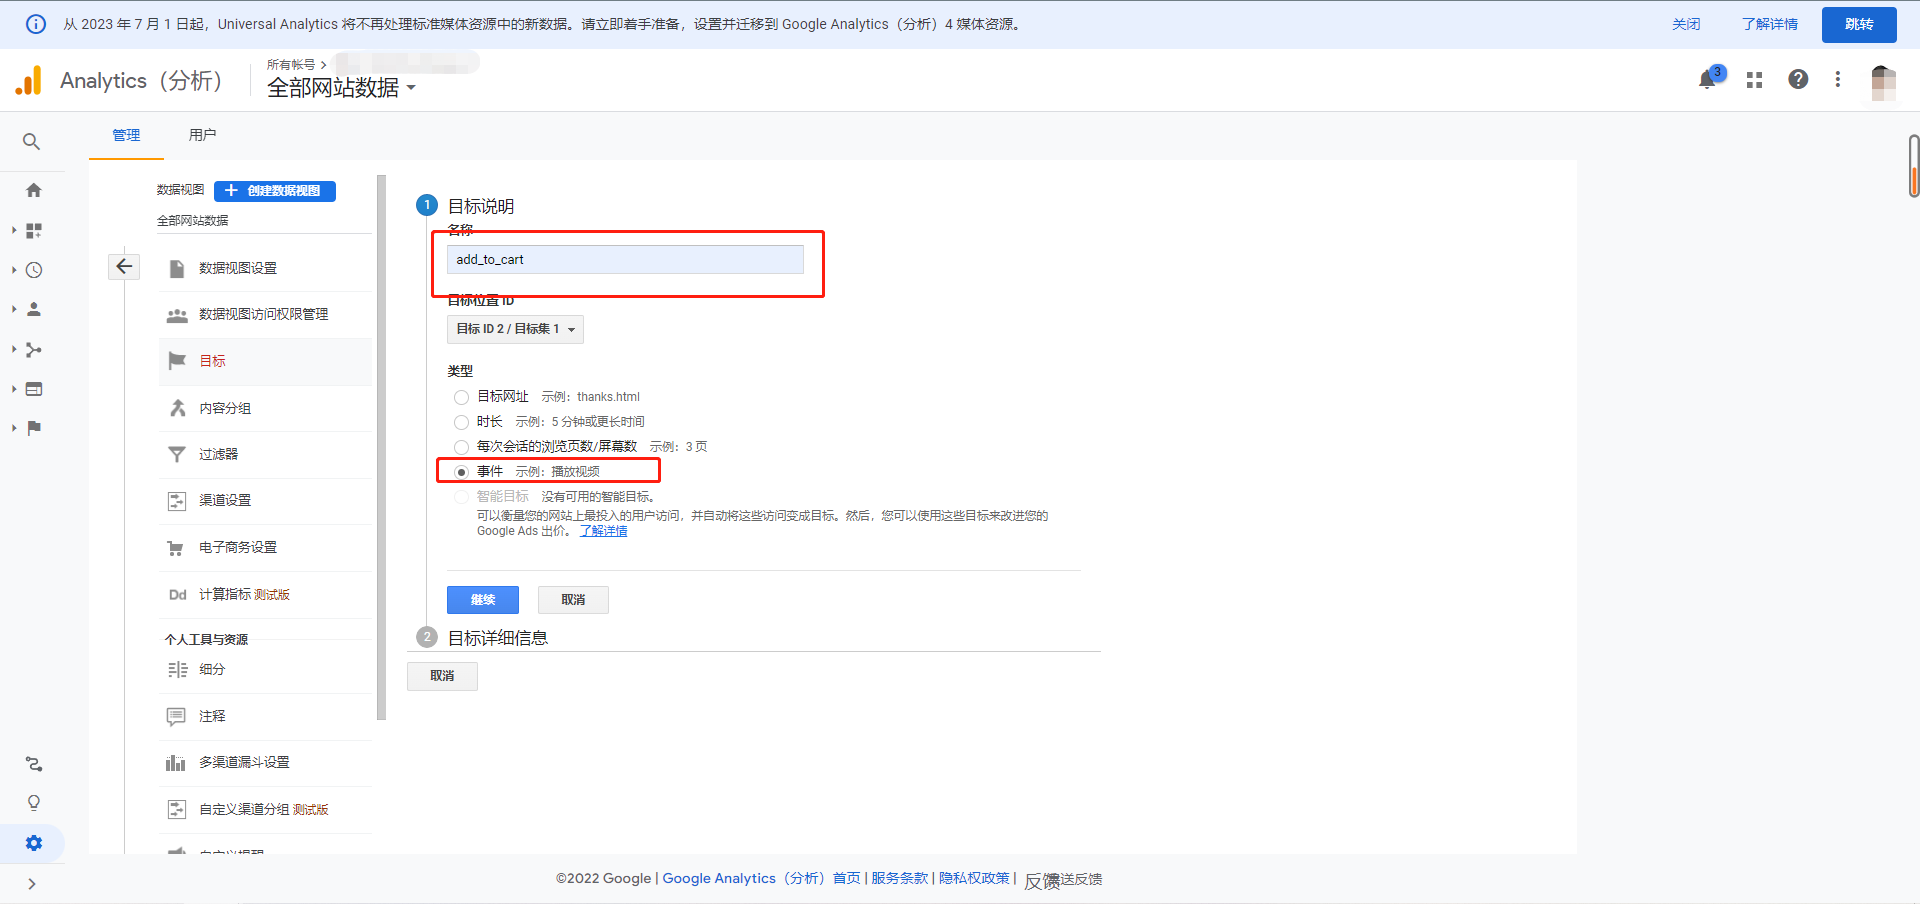Image resolution: width=1920 pixels, height=904 pixels.
Task: Click 取消 button next to 继续
Action: [573, 600]
